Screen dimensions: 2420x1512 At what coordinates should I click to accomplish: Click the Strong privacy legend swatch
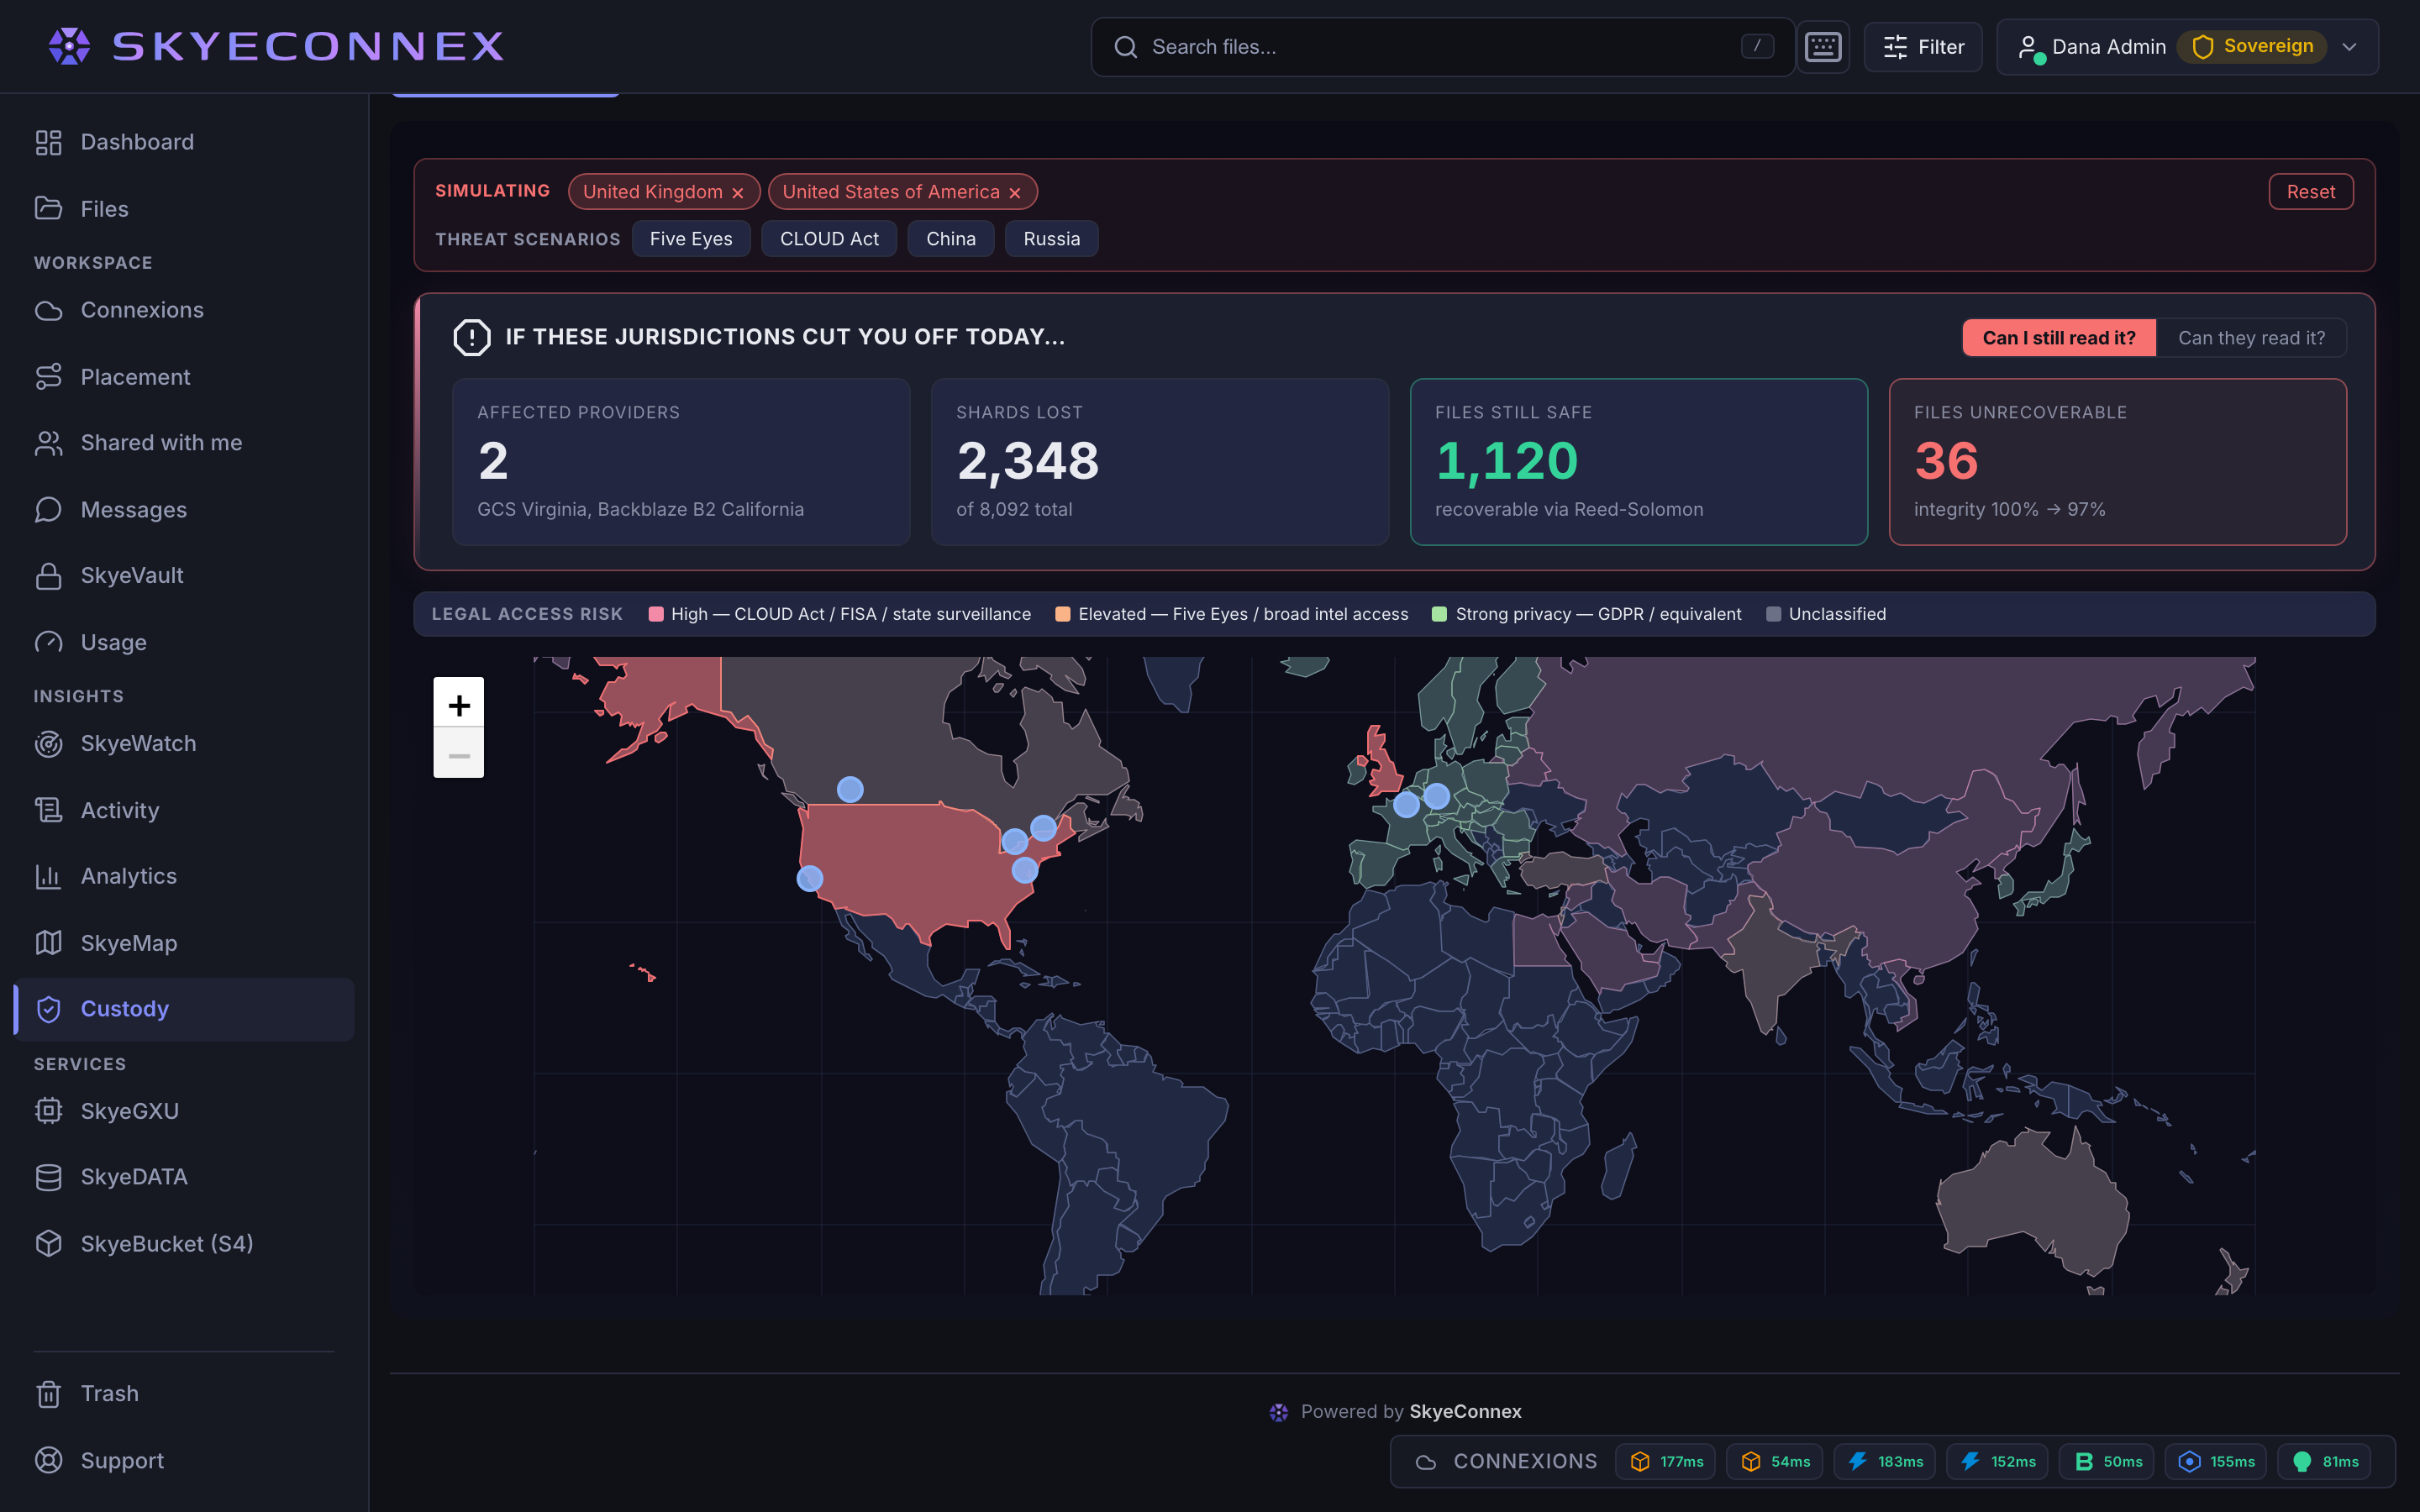[1439, 614]
